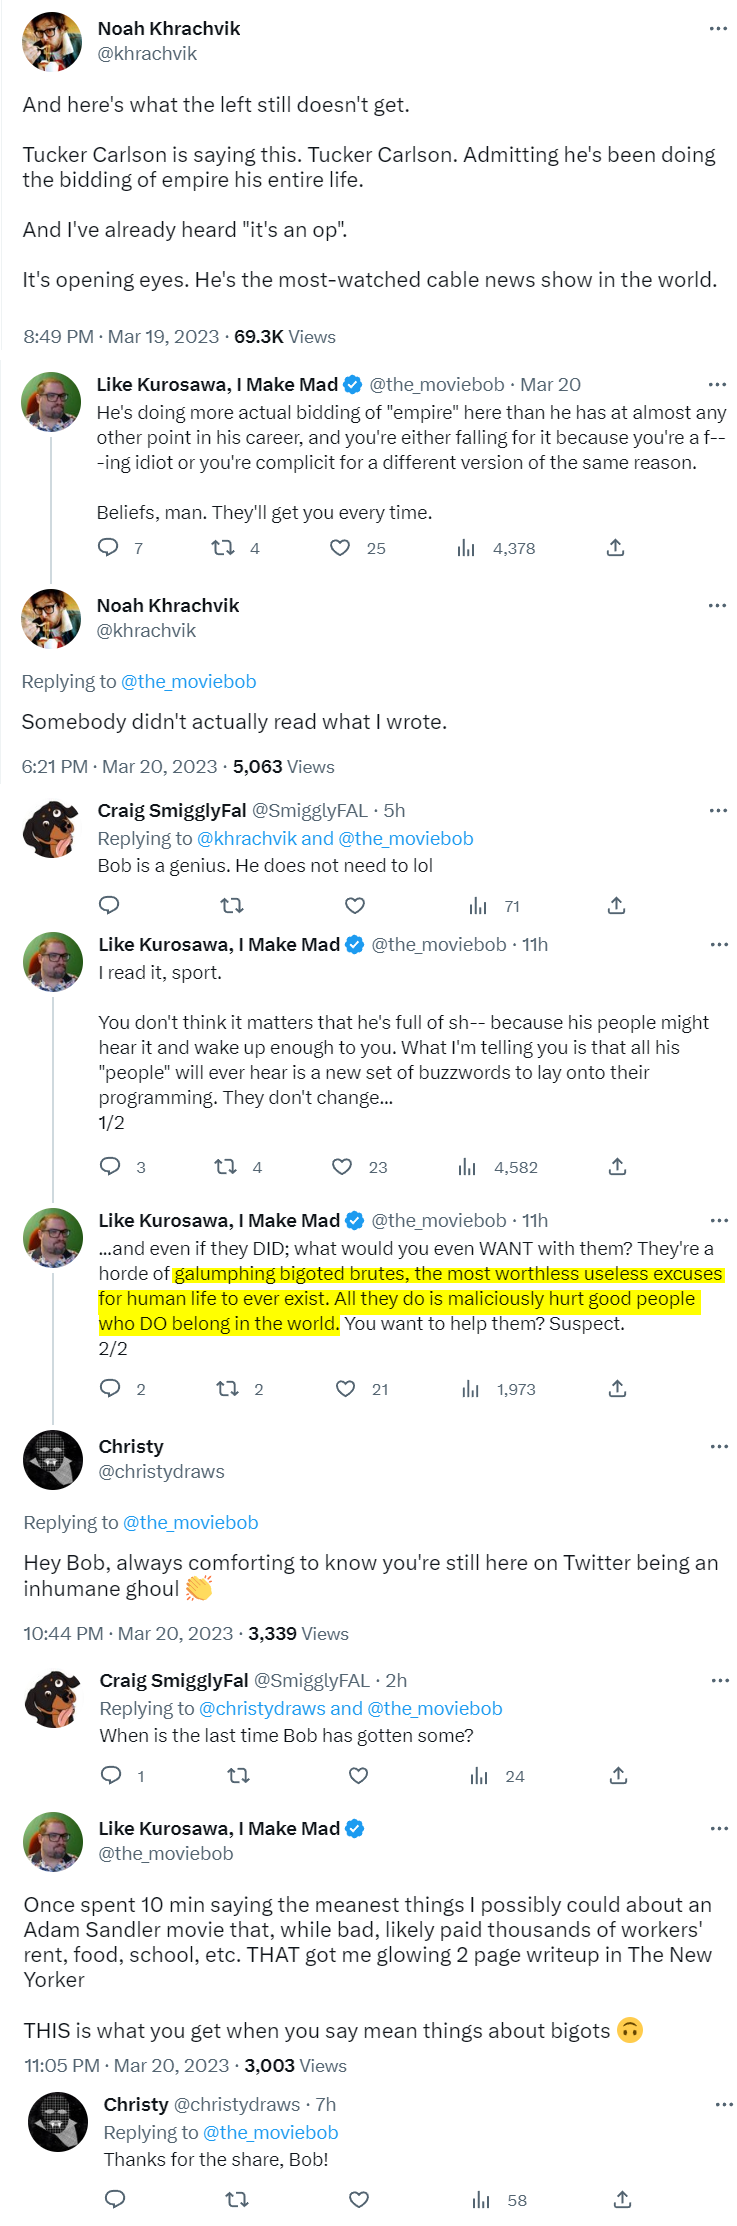Open the @the_moviebob link under Noah's reply
The image size is (737, 2226).
188,682
